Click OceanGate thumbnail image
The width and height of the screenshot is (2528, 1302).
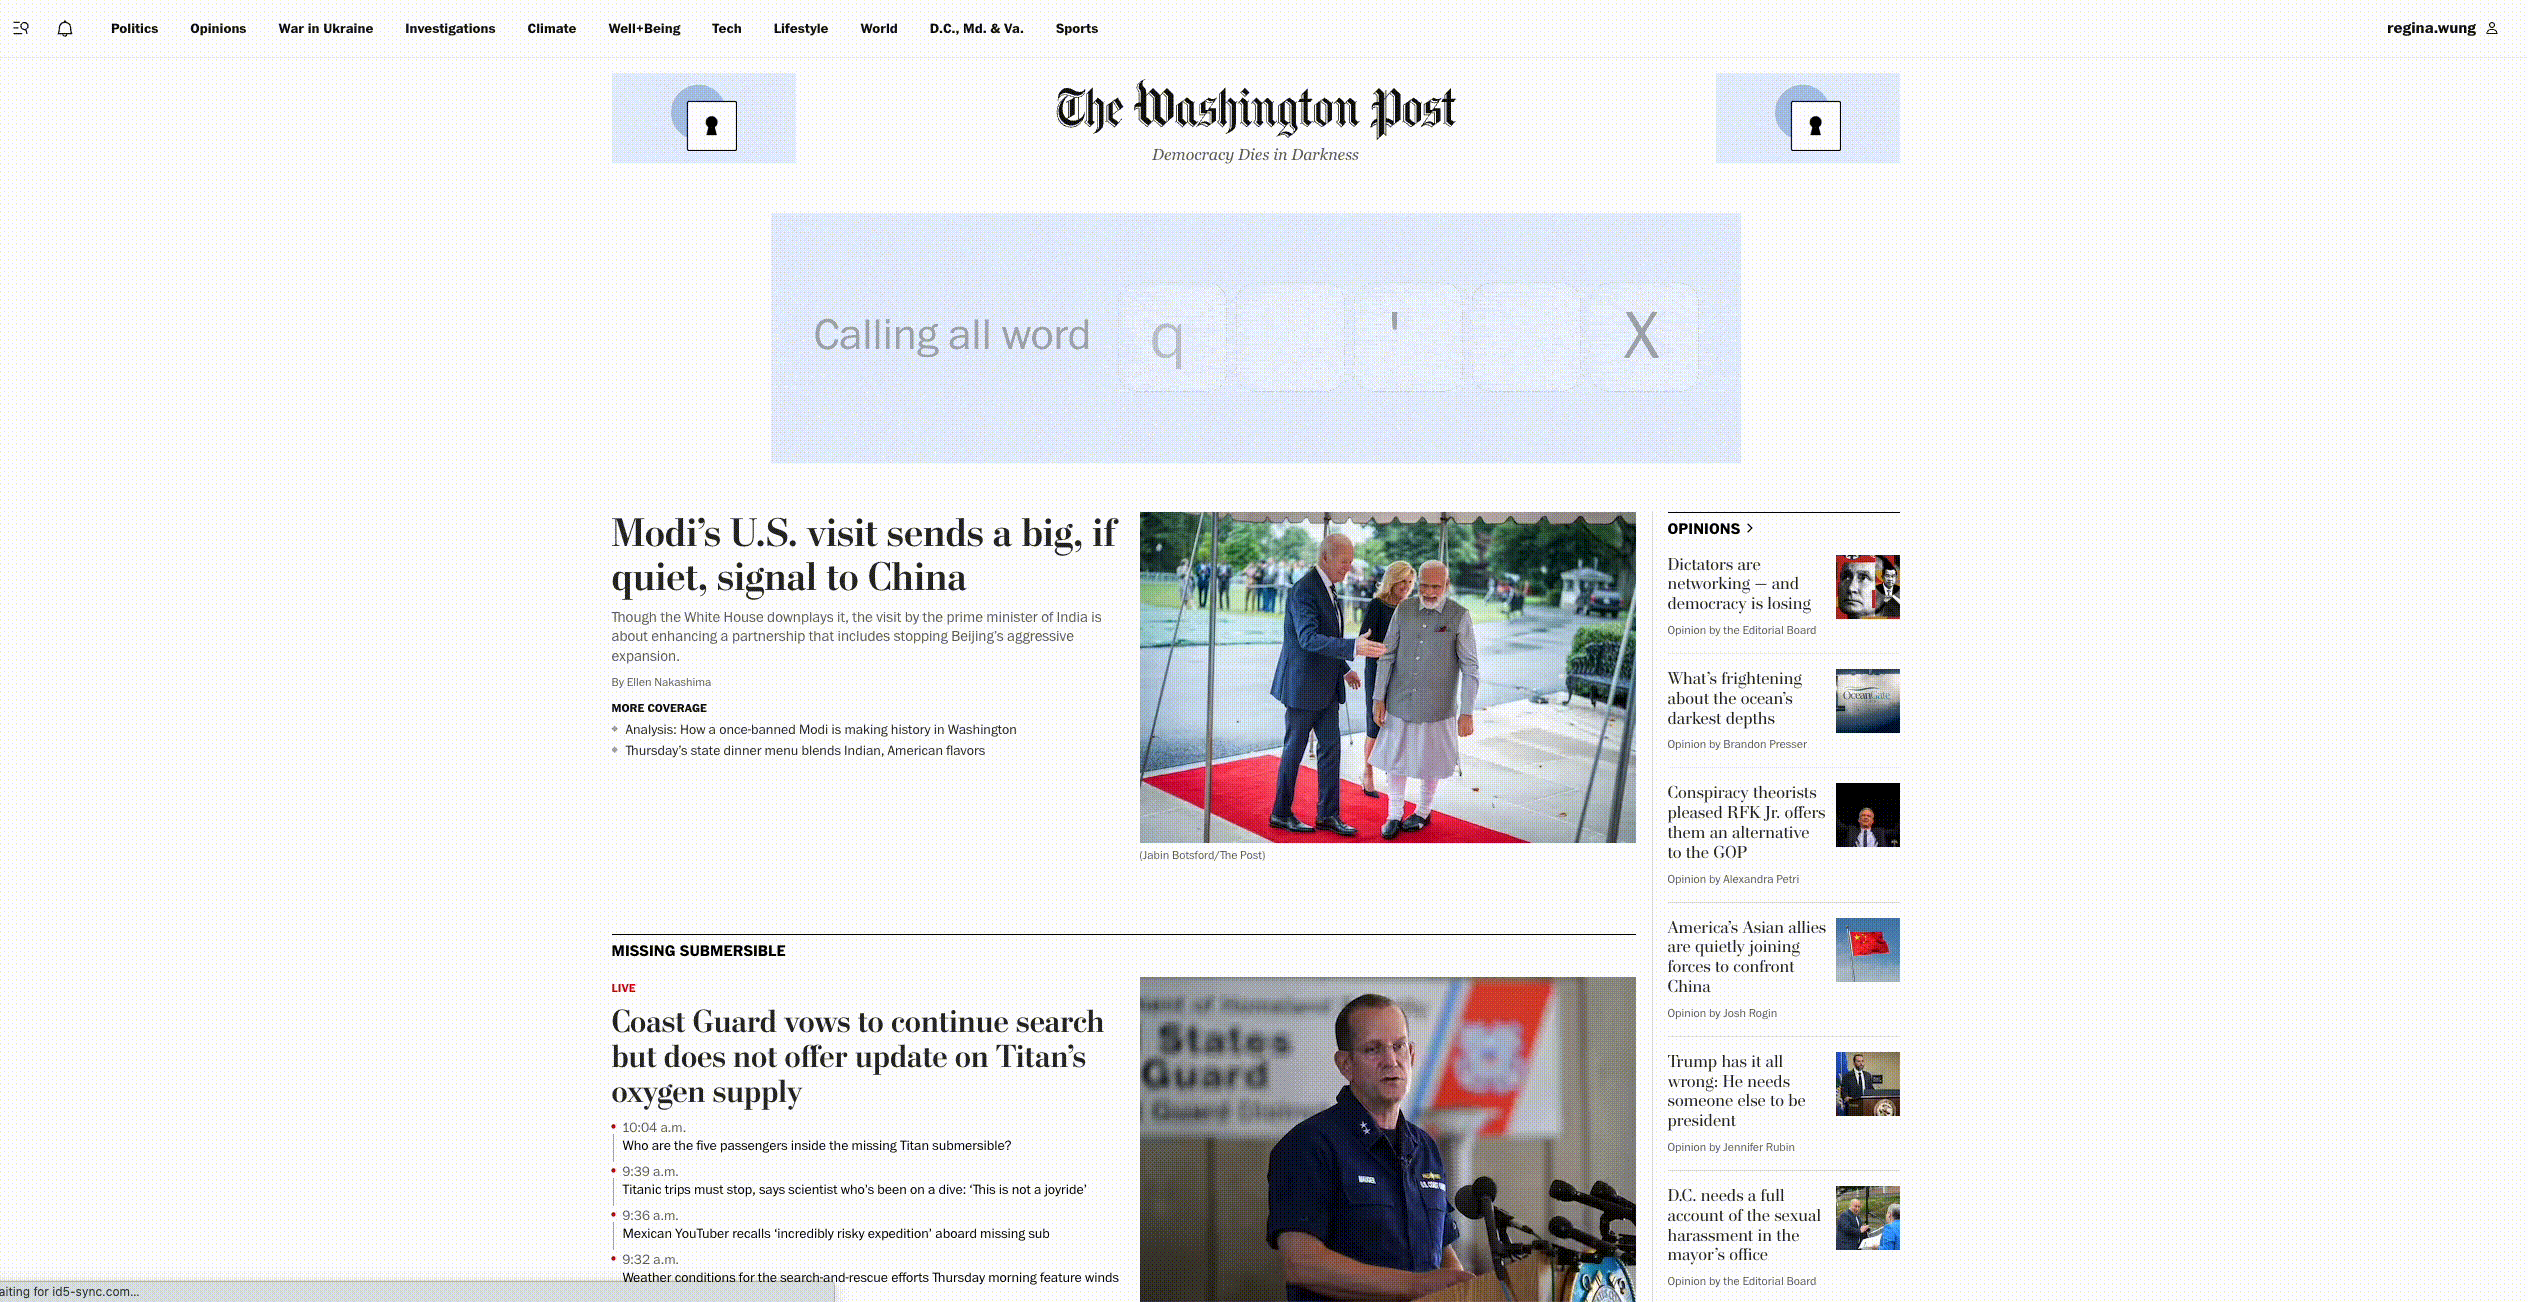tap(1867, 701)
